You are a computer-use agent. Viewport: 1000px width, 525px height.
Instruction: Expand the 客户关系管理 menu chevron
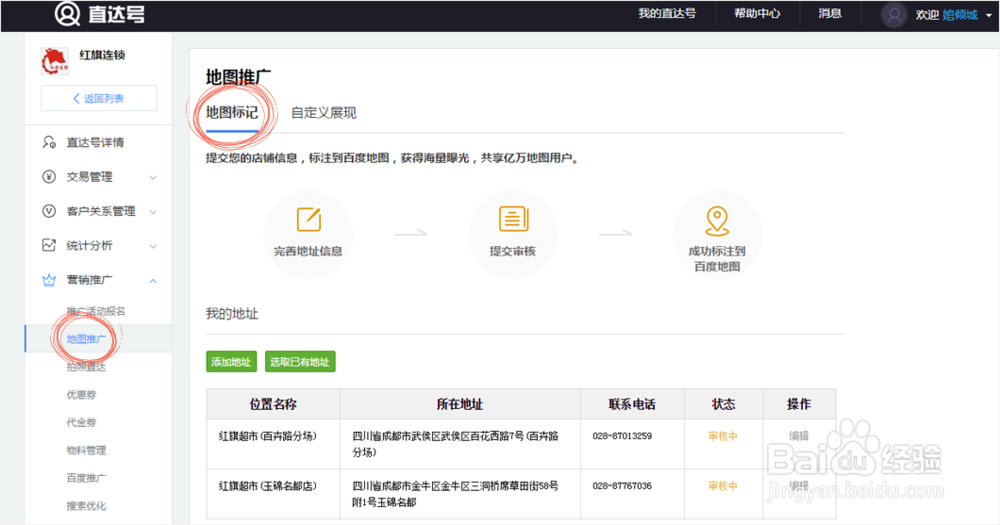(x=153, y=212)
